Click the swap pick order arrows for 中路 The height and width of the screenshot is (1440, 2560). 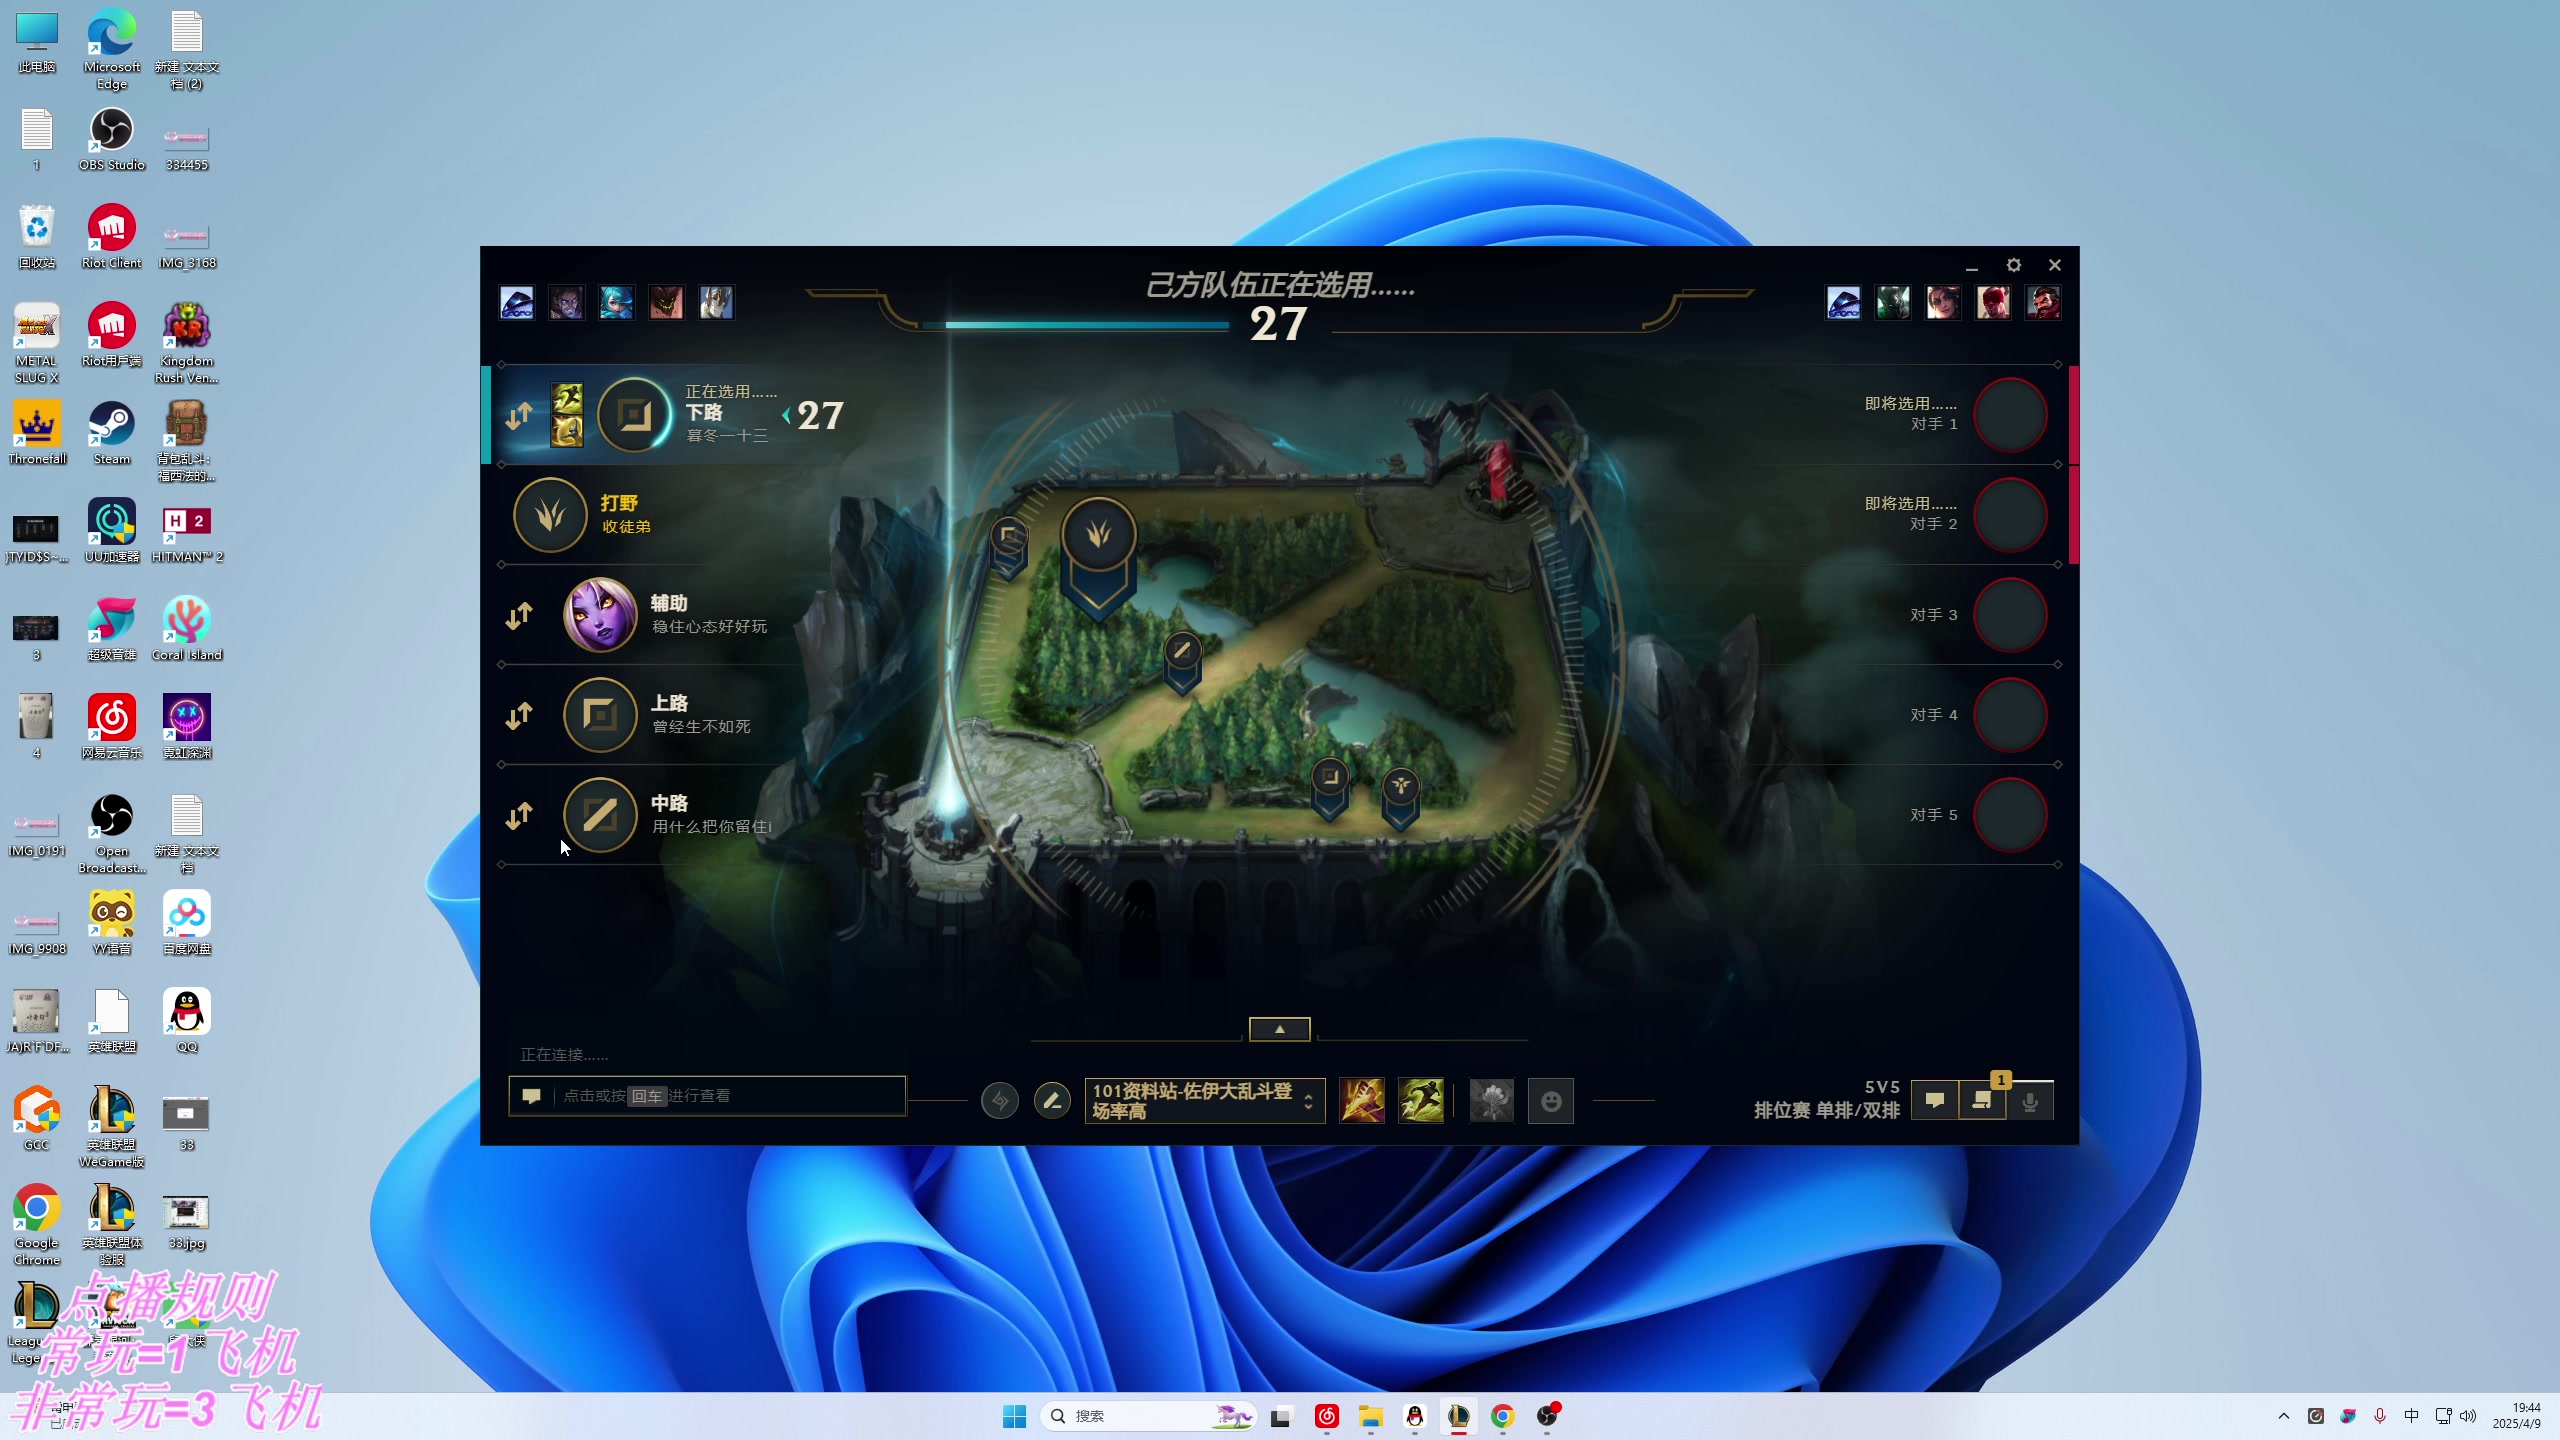coord(518,816)
